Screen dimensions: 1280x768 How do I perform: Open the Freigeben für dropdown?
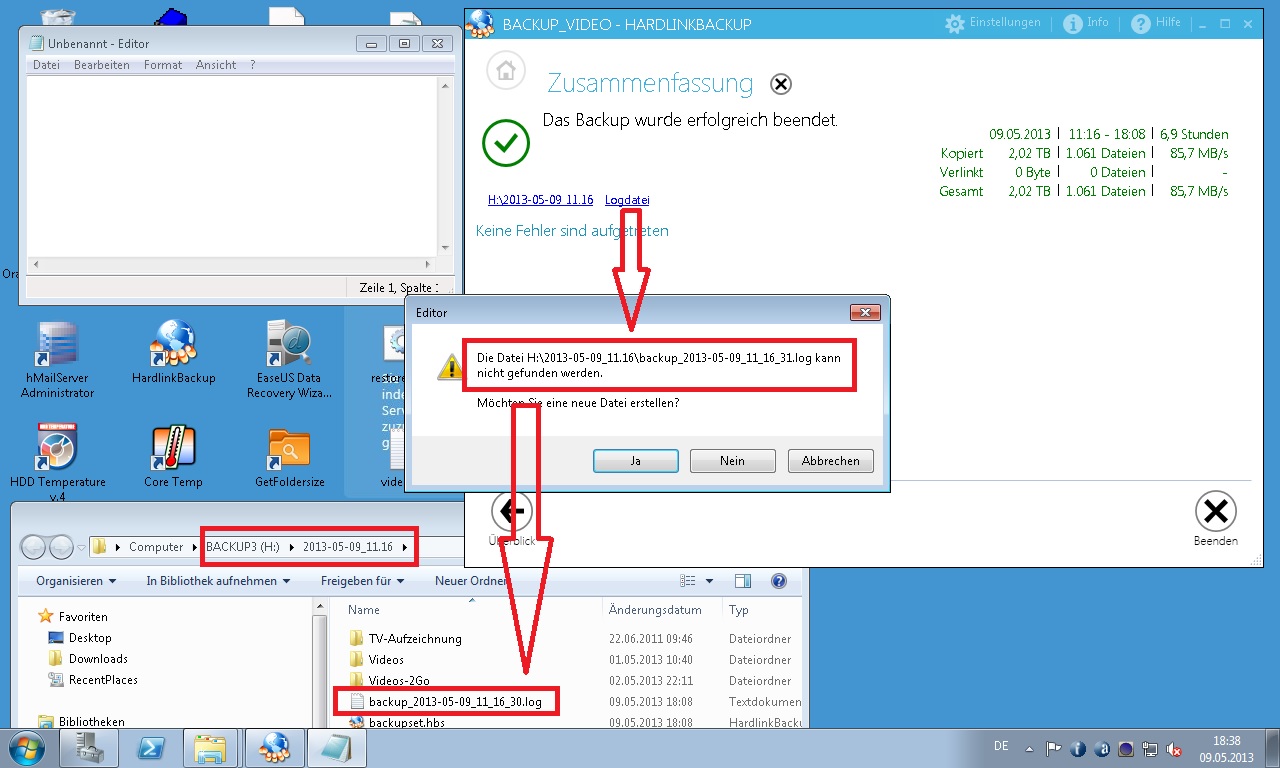(362, 581)
